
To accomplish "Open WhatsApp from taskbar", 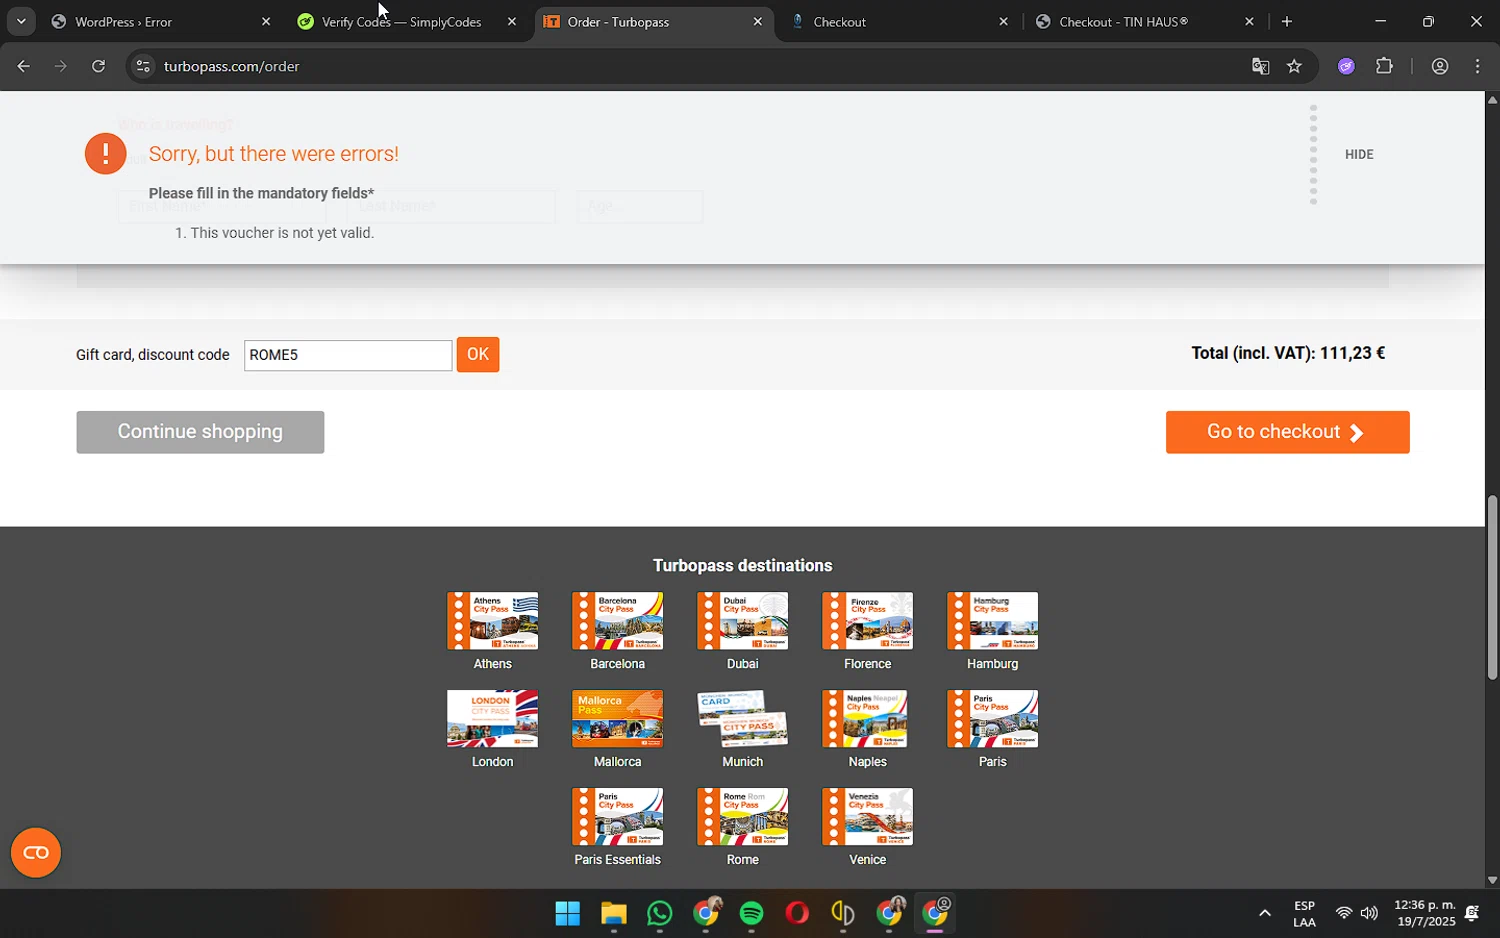I will pos(659,914).
